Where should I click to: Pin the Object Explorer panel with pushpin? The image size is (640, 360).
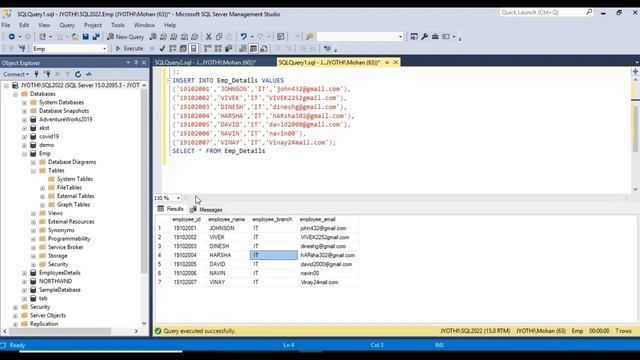136,62
